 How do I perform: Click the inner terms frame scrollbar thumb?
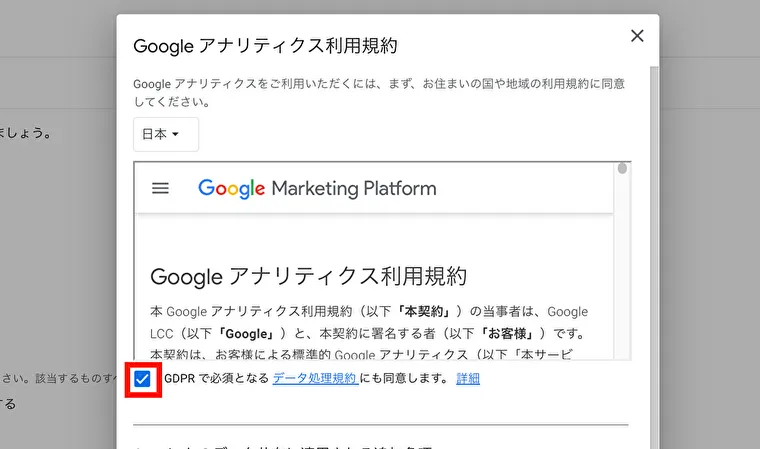pos(622,169)
